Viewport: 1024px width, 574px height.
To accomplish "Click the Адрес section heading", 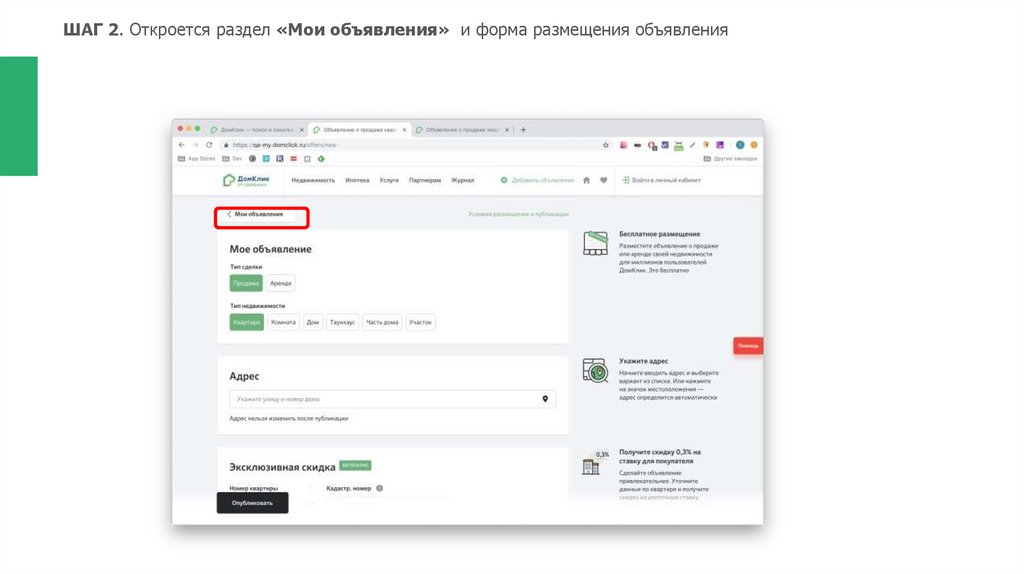I will tap(244, 377).
